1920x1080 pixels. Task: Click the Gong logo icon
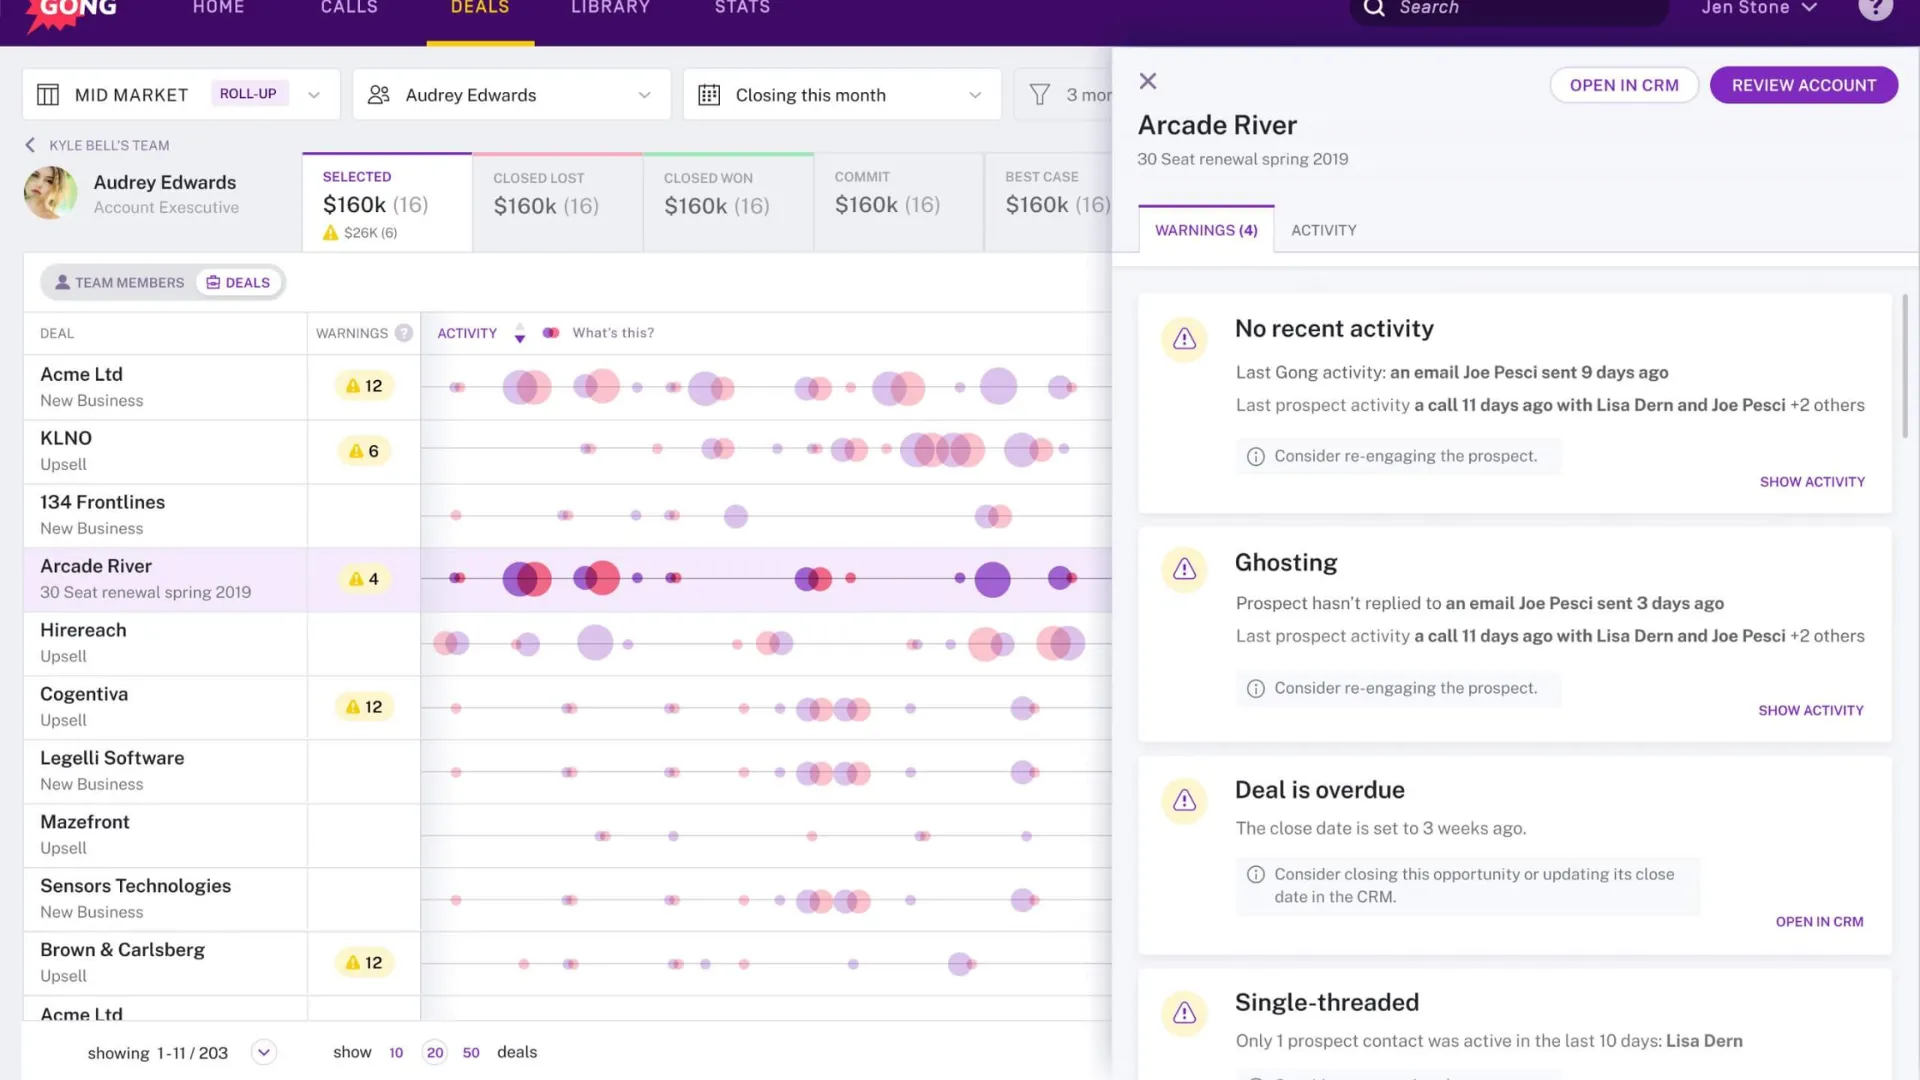point(72,12)
